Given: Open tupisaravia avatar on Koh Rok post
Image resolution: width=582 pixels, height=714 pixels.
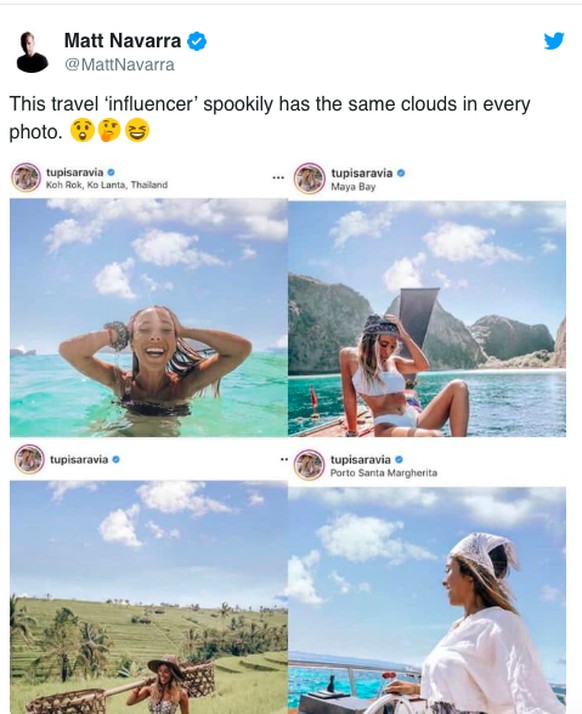Looking at the screenshot, I should click(x=26, y=178).
